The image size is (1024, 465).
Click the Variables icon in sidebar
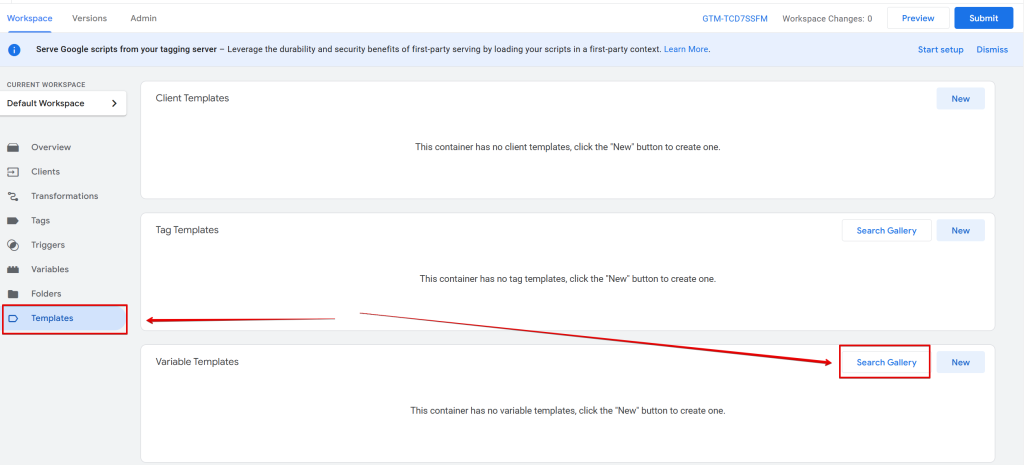pos(13,270)
